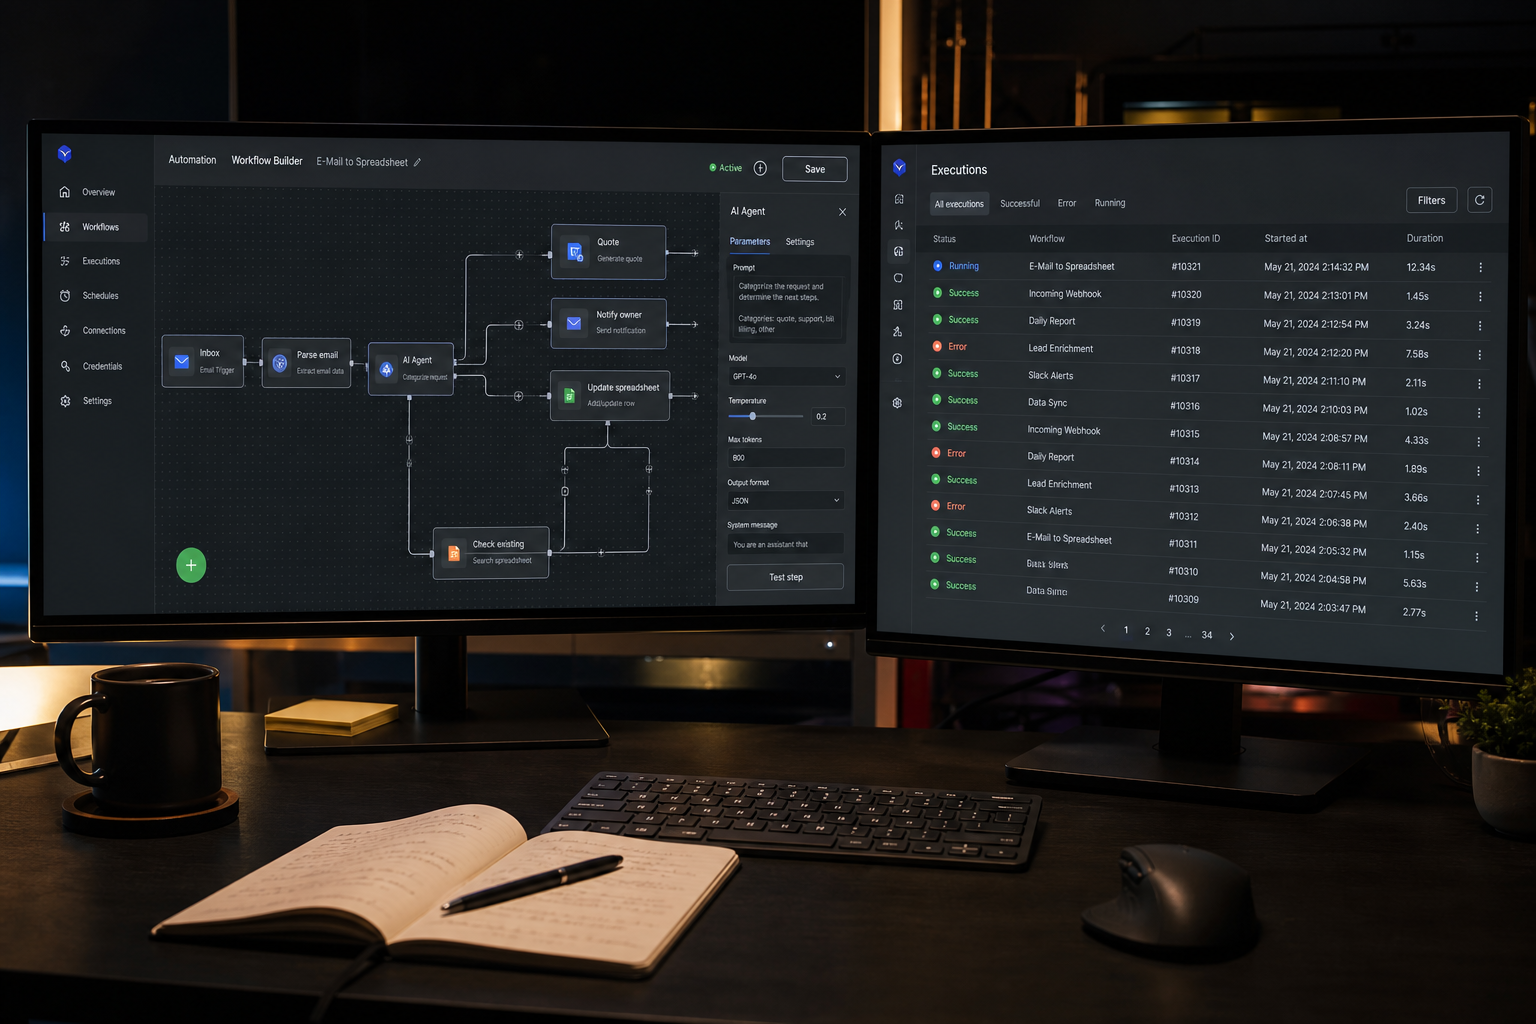
Task: Select the Parse email node
Action: pos(306,362)
